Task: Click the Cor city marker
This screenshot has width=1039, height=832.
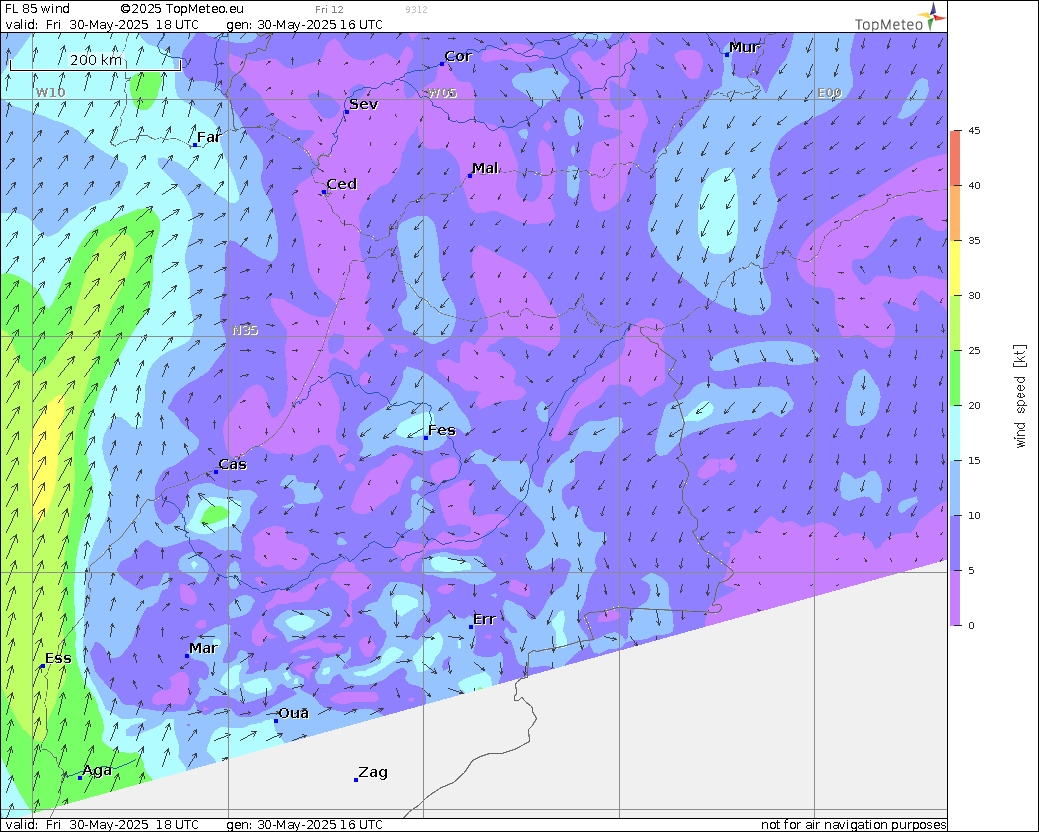Action: click(x=442, y=64)
